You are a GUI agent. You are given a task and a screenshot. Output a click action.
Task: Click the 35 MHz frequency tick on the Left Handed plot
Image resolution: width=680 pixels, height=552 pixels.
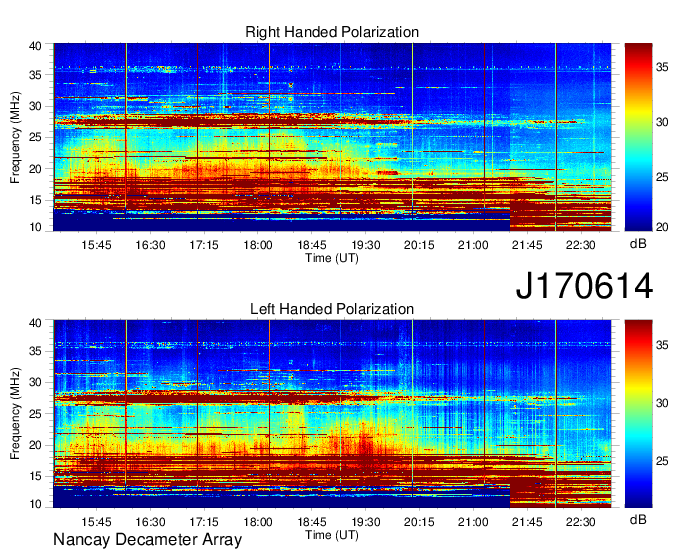[35, 351]
